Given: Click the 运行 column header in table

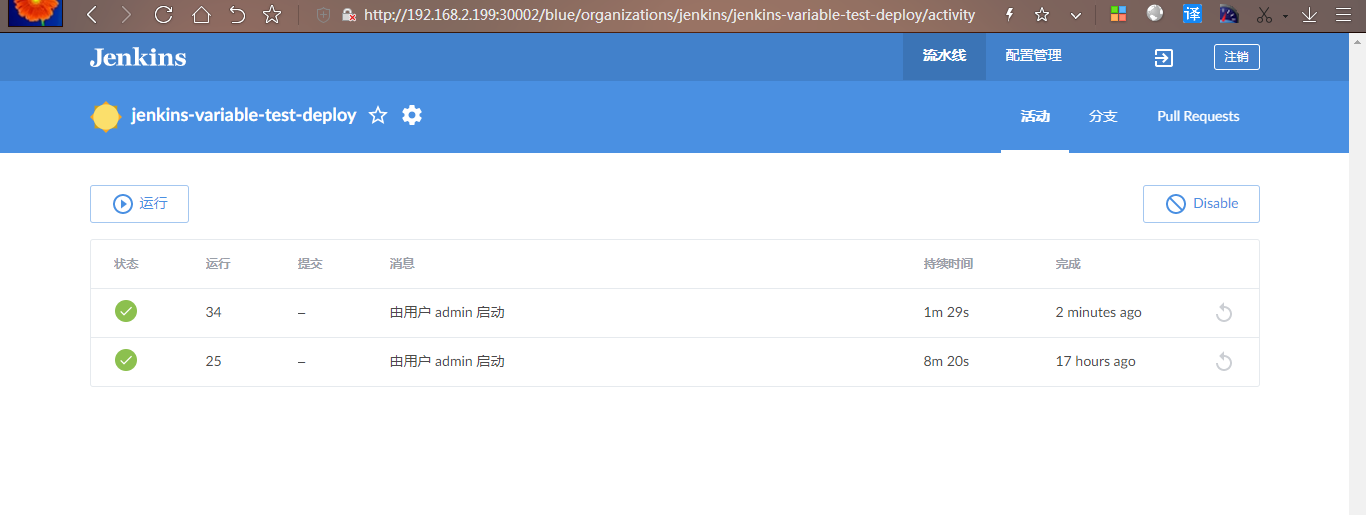Looking at the screenshot, I should 218,264.
